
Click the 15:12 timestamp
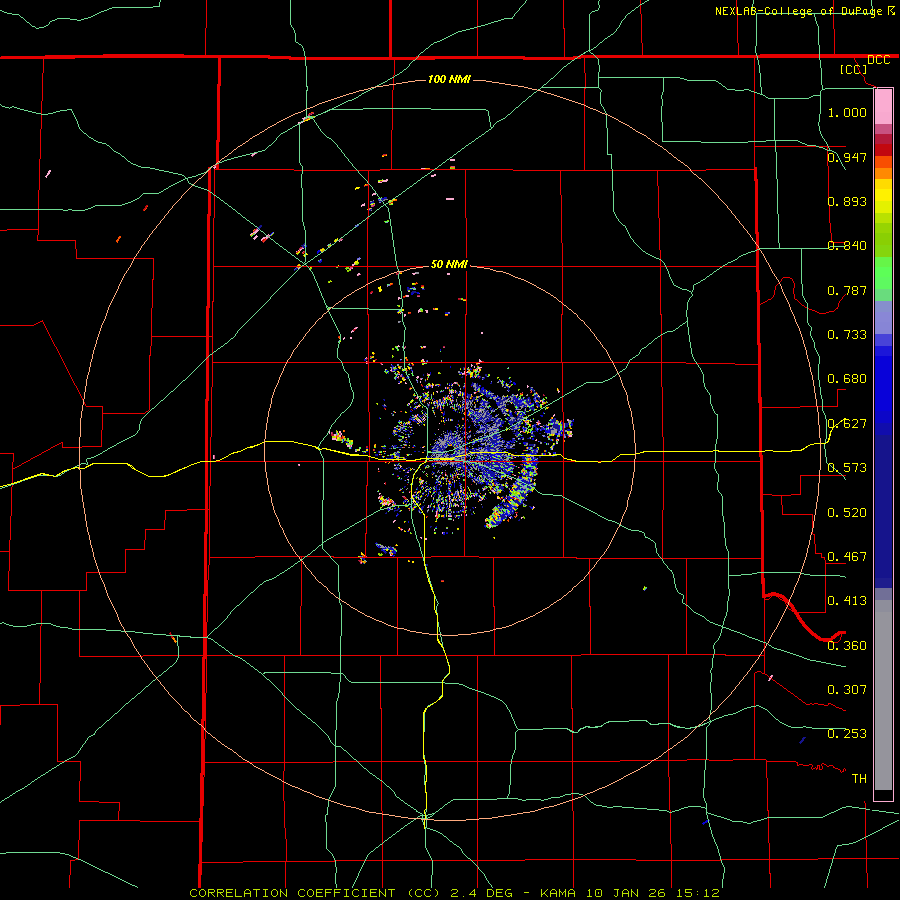click(698, 893)
